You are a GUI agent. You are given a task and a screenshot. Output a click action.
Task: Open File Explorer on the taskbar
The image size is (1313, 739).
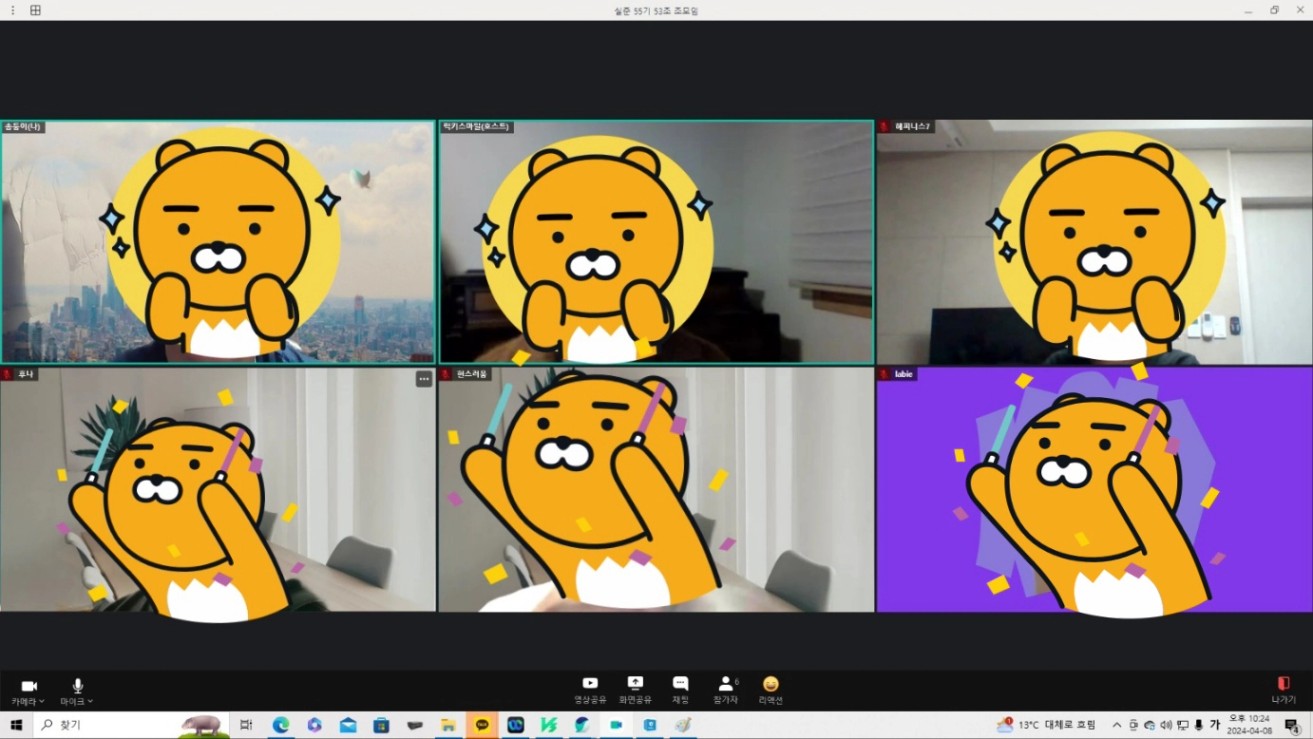coord(448,725)
